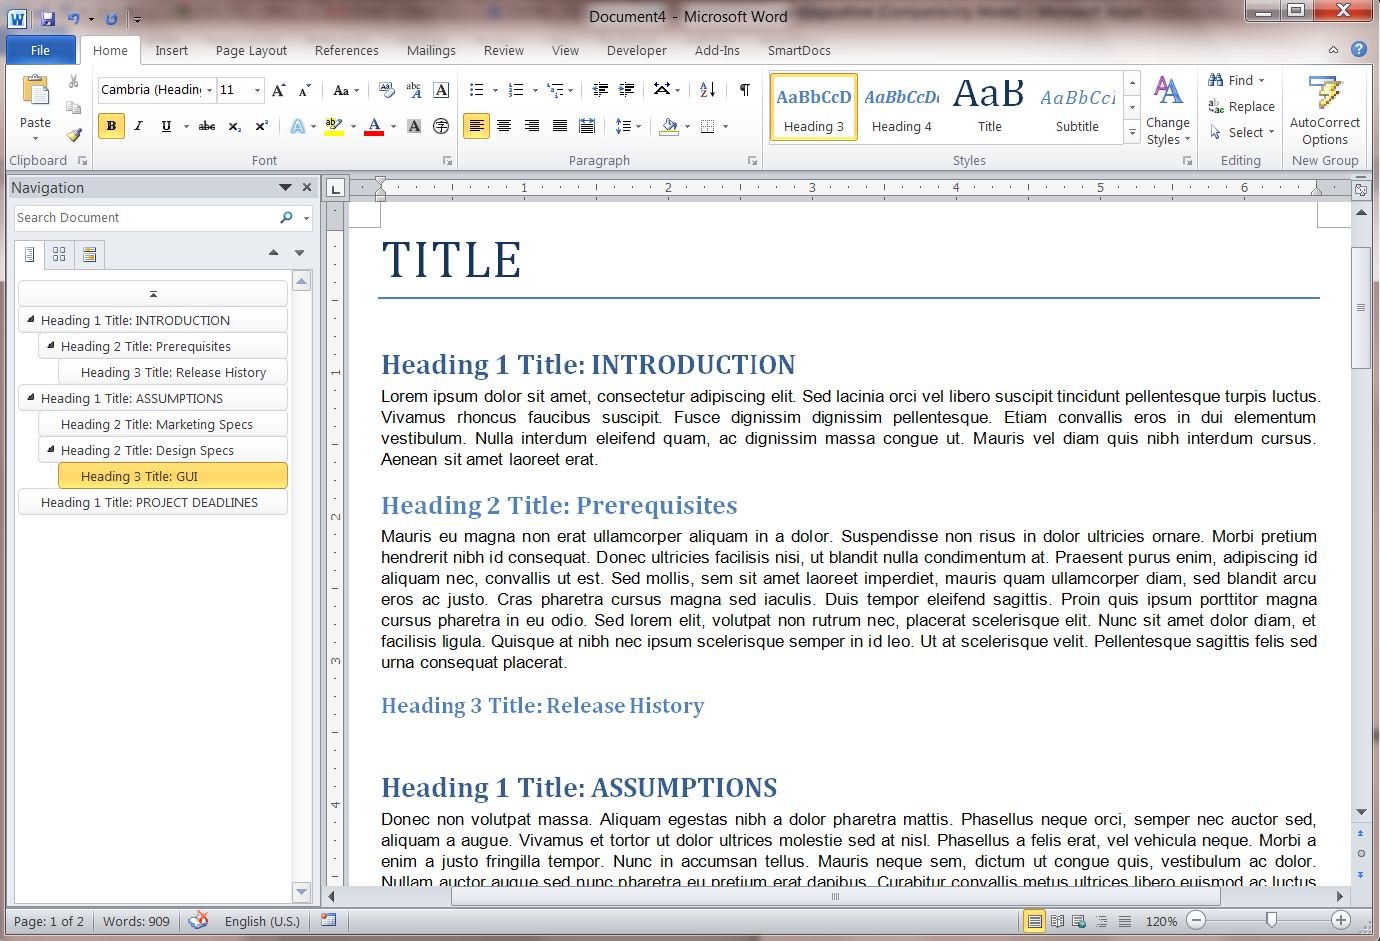This screenshot has width=1380, height=941.
Task: Open the font size dropdown
Action: click(257, 90)
